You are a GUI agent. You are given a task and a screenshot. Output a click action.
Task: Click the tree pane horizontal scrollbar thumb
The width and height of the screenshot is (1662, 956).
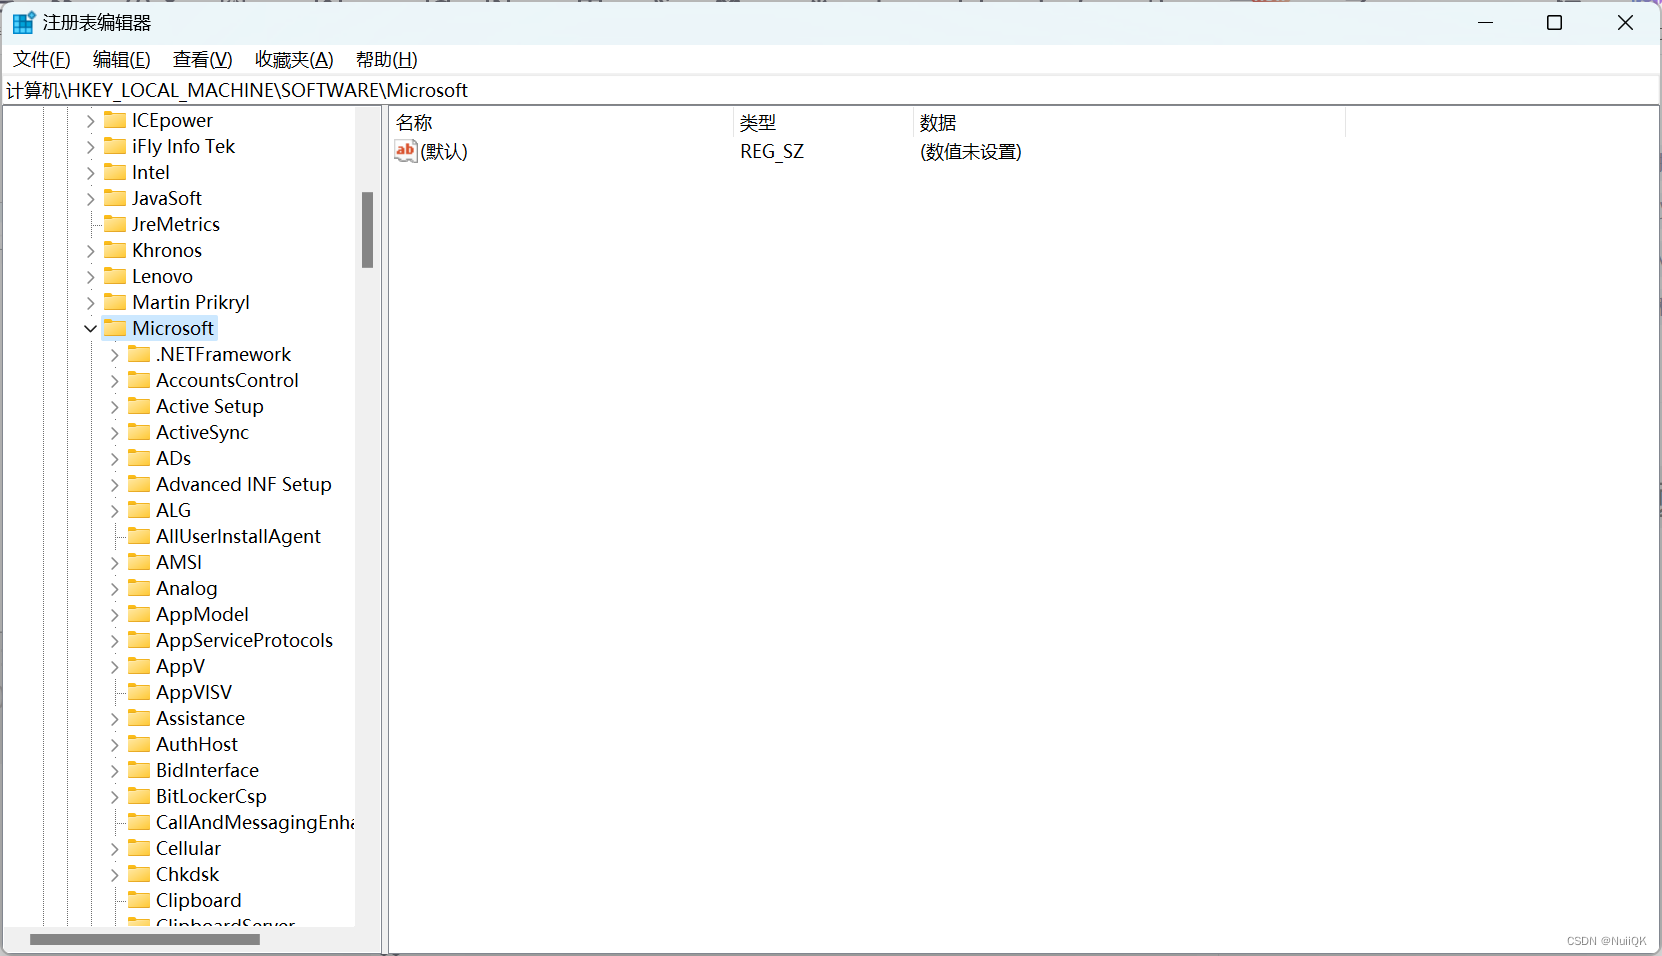point(145,939)
